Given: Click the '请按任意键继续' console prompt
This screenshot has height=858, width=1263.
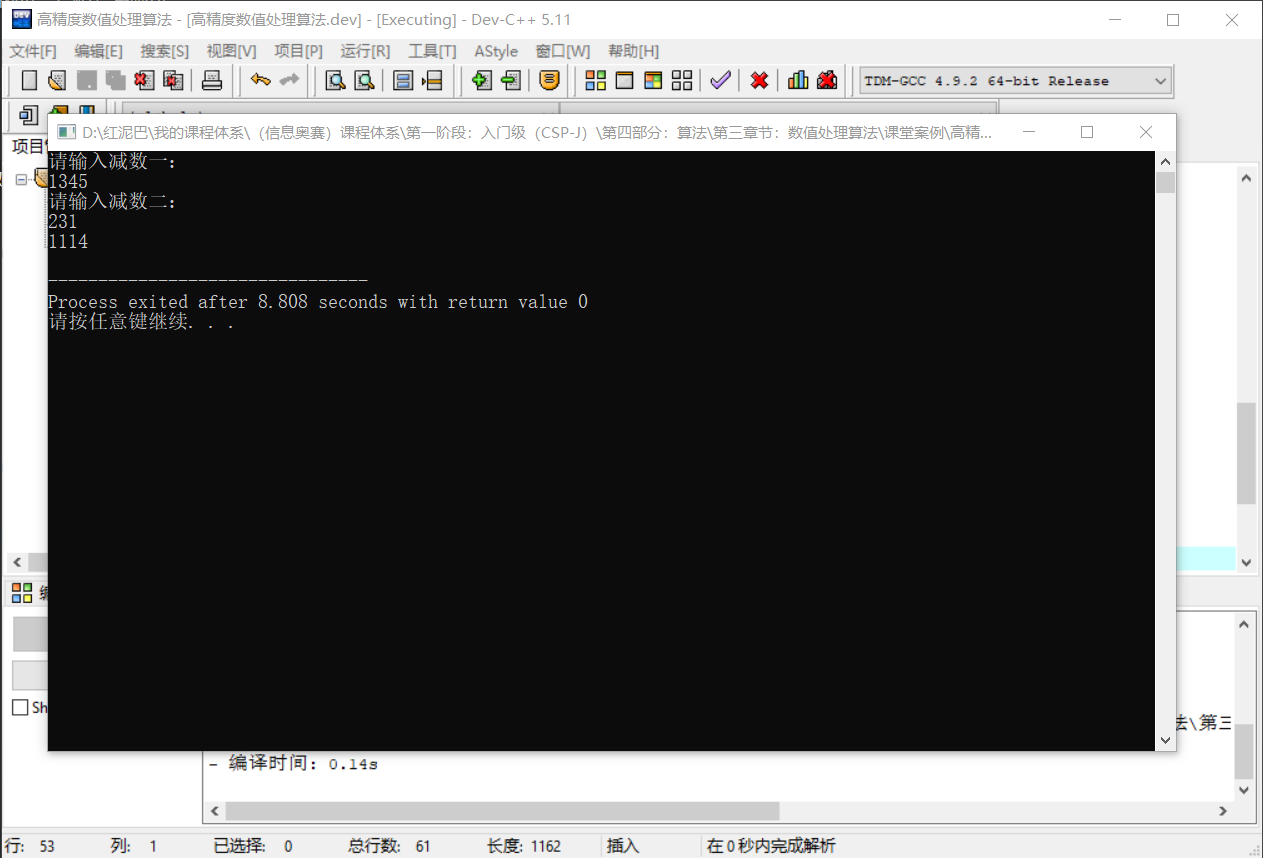Looking at the screenshot, I should tap(141, 322).
